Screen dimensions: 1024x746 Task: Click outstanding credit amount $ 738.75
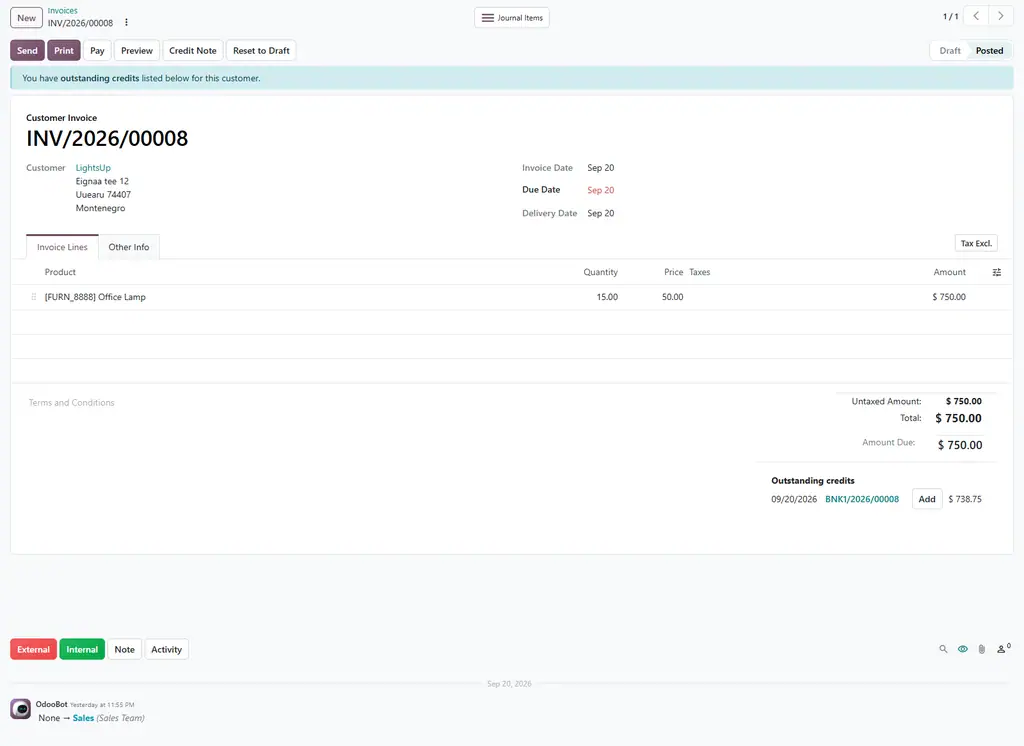[965, 499]
